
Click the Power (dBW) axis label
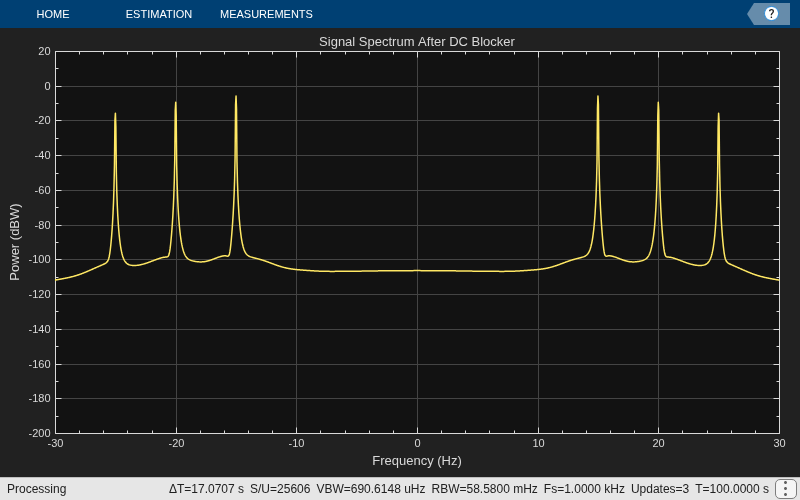pyautogui.click(x=15, y=242)
